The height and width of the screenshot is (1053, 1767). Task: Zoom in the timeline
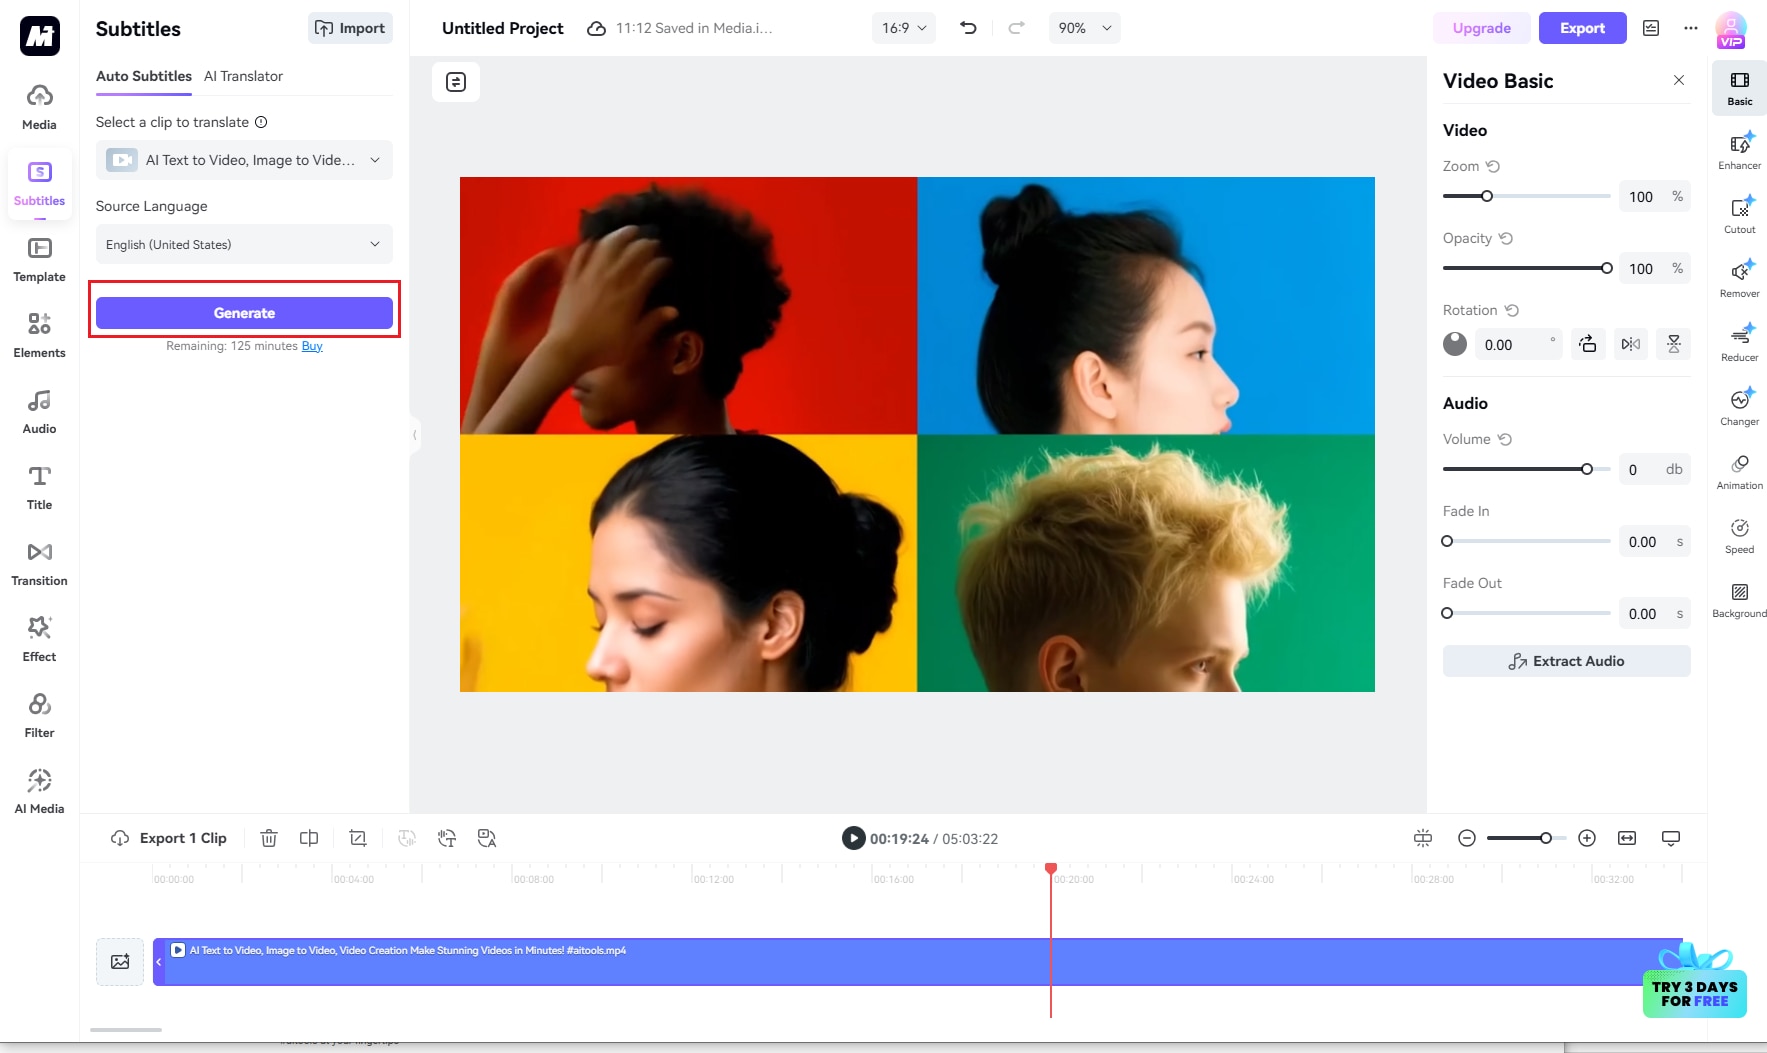pos(1587,838)
